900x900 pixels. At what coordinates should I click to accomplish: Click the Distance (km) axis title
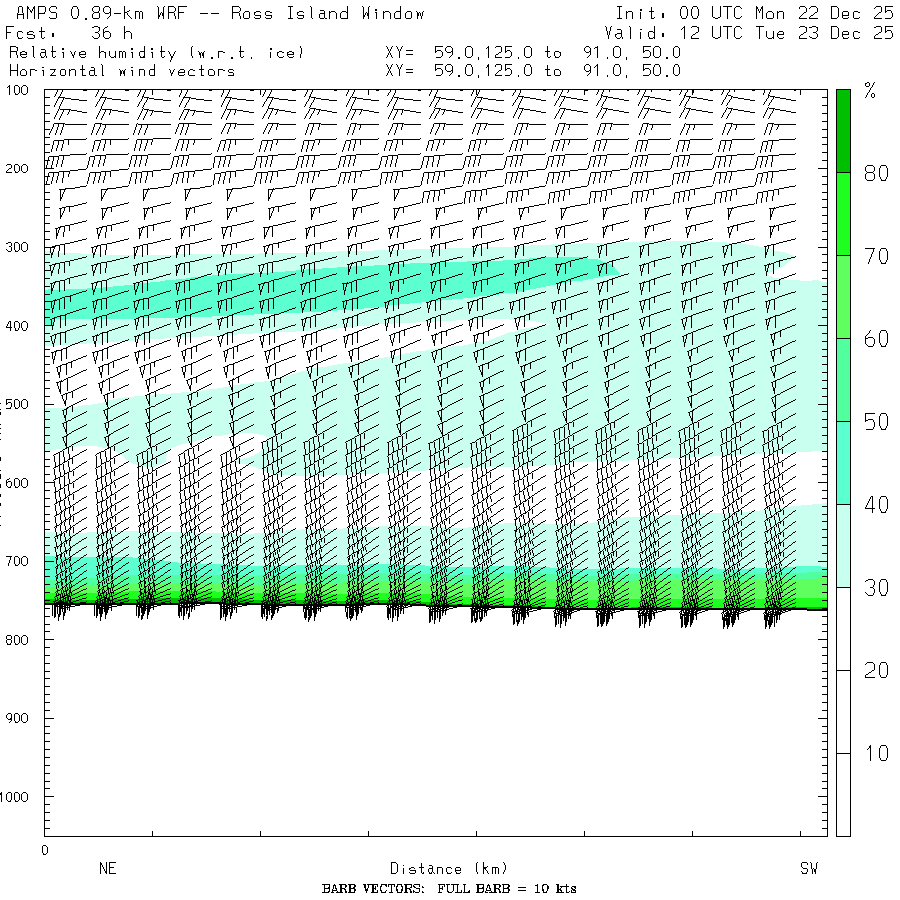(440, 869)
